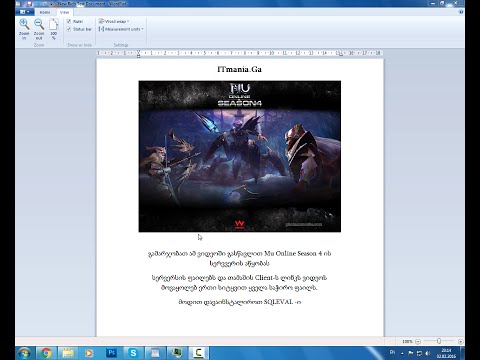Click the status bar zoom in plus button
This screenshot has width=480, height=360.
tap(460, 341)
